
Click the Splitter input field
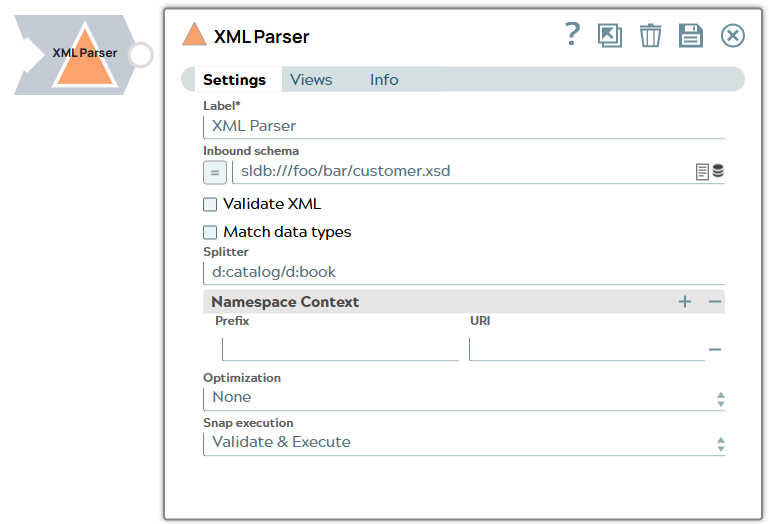464,272
